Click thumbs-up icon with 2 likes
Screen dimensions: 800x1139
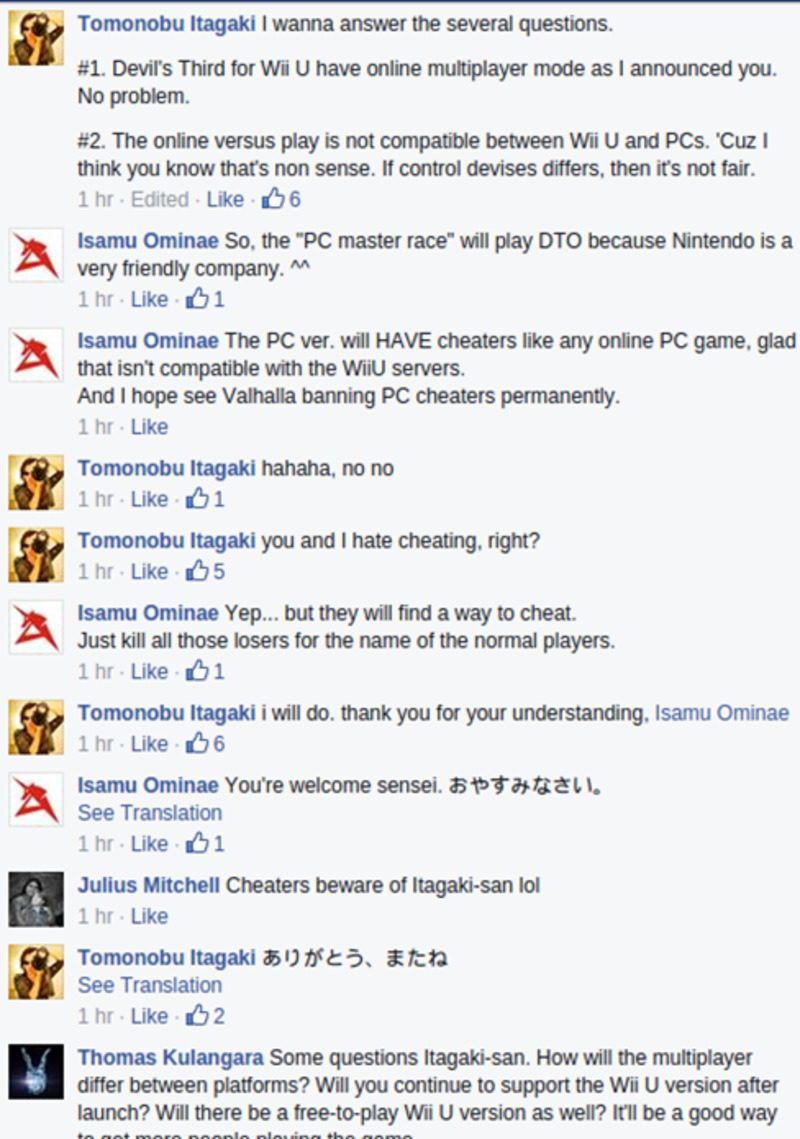(x=197, y=1015)
